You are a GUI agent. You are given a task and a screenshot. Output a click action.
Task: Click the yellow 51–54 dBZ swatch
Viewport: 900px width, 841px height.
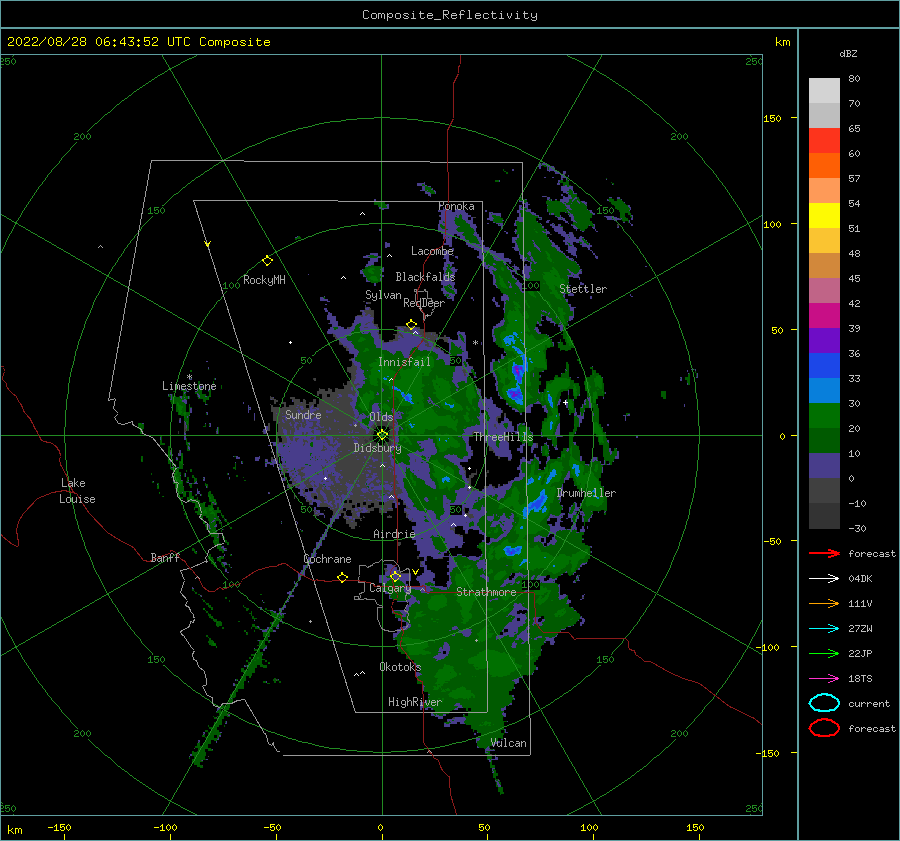click(x=824, y=216)
